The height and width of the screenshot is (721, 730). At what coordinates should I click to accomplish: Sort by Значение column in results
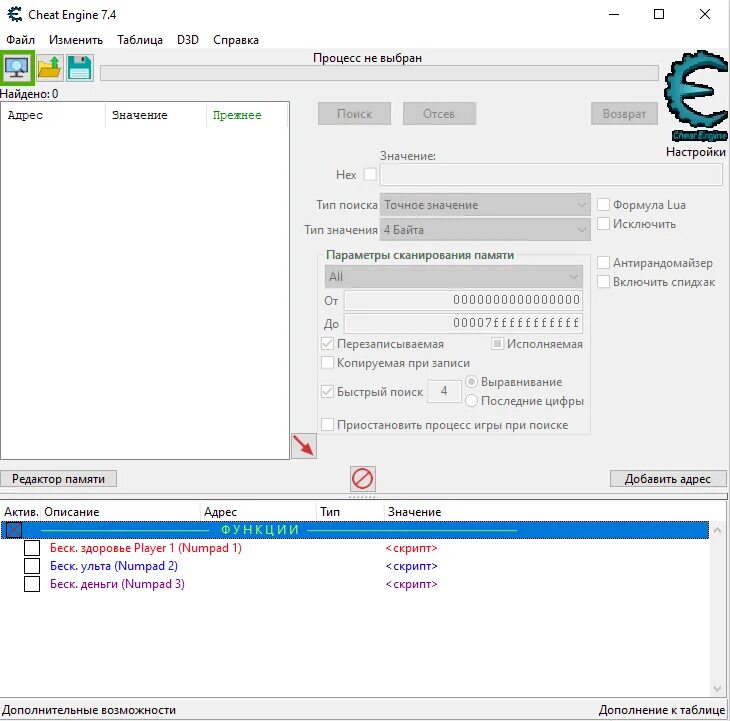[155, 115]
